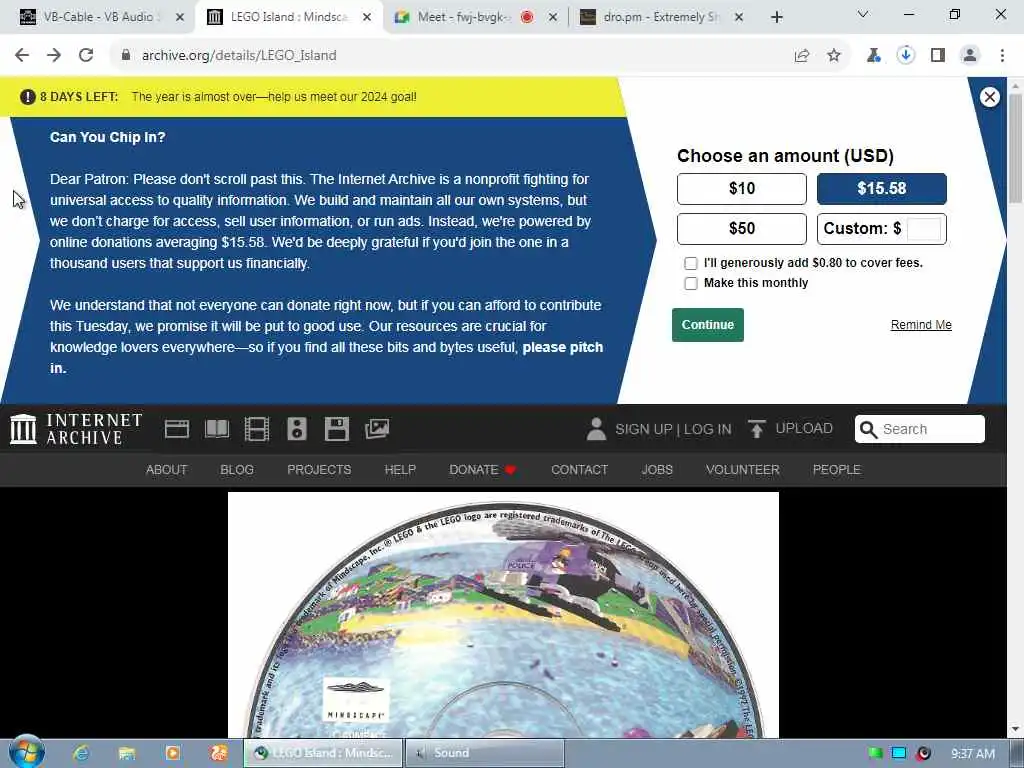Open the Video film strip icon
The height and width of the screenshot is (768, 1024).
[257, 429]
